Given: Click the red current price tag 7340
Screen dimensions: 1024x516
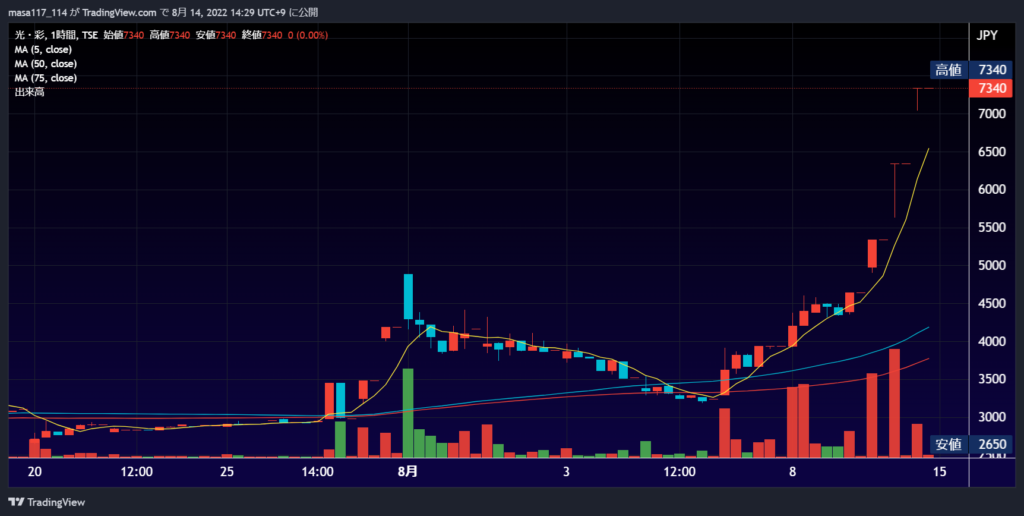Looking at the screenshot, I should pyautogui.click(x=992, y=88).
